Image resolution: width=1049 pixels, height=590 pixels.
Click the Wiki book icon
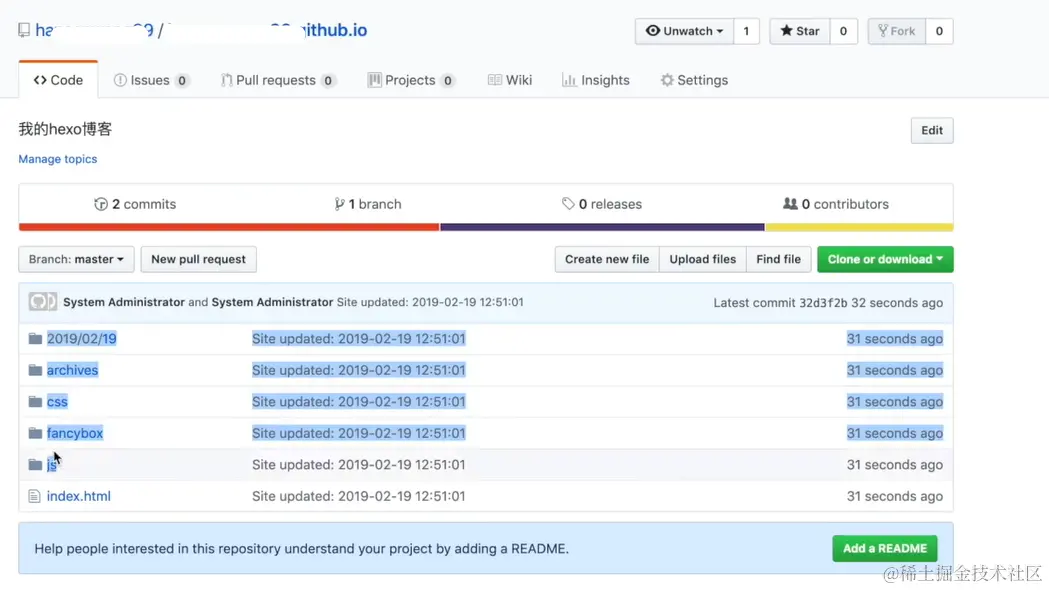click(x=494, y=80)
